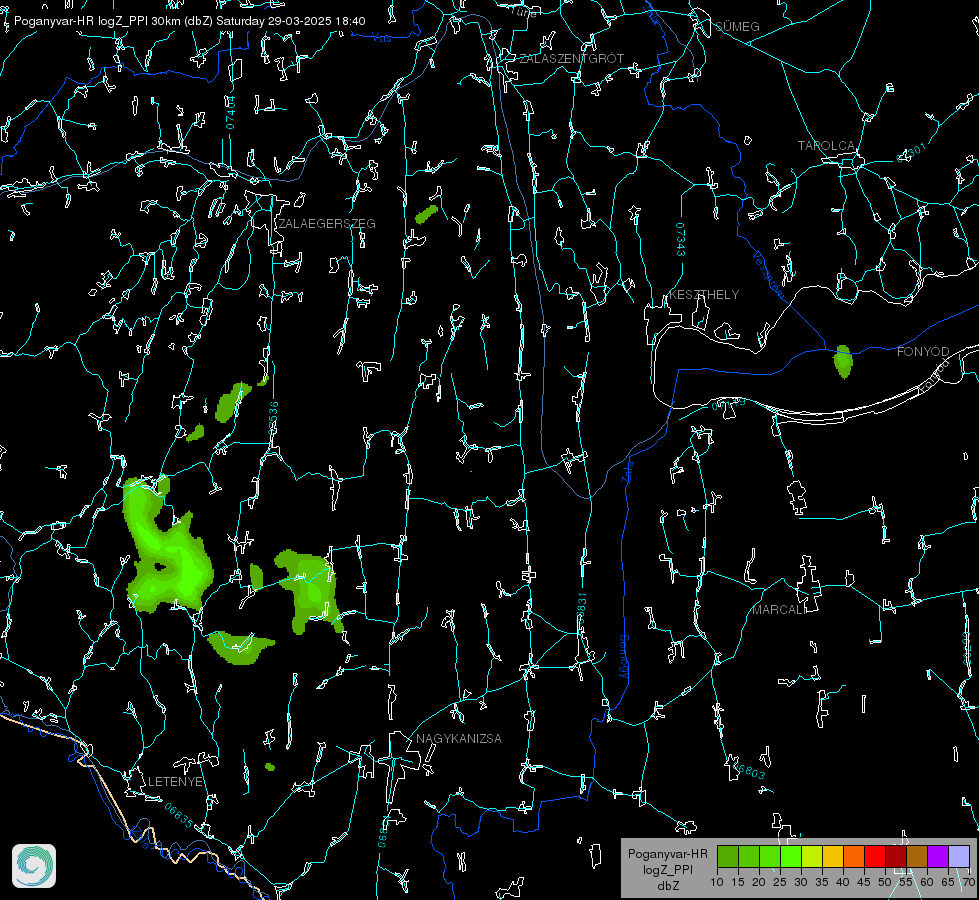Click the small echo east of Zalaegerszeg
The width and height of the screenshot is (979, 900).
426,215
